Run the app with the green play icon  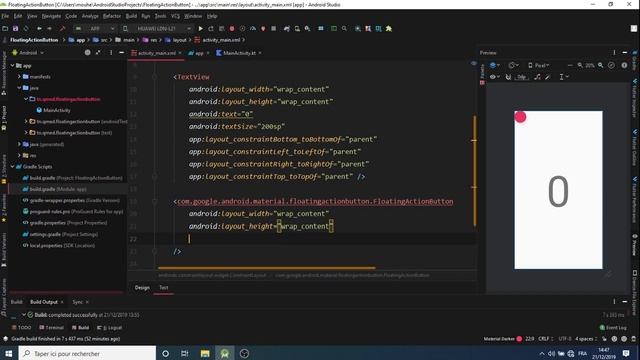tap(200, 29)
